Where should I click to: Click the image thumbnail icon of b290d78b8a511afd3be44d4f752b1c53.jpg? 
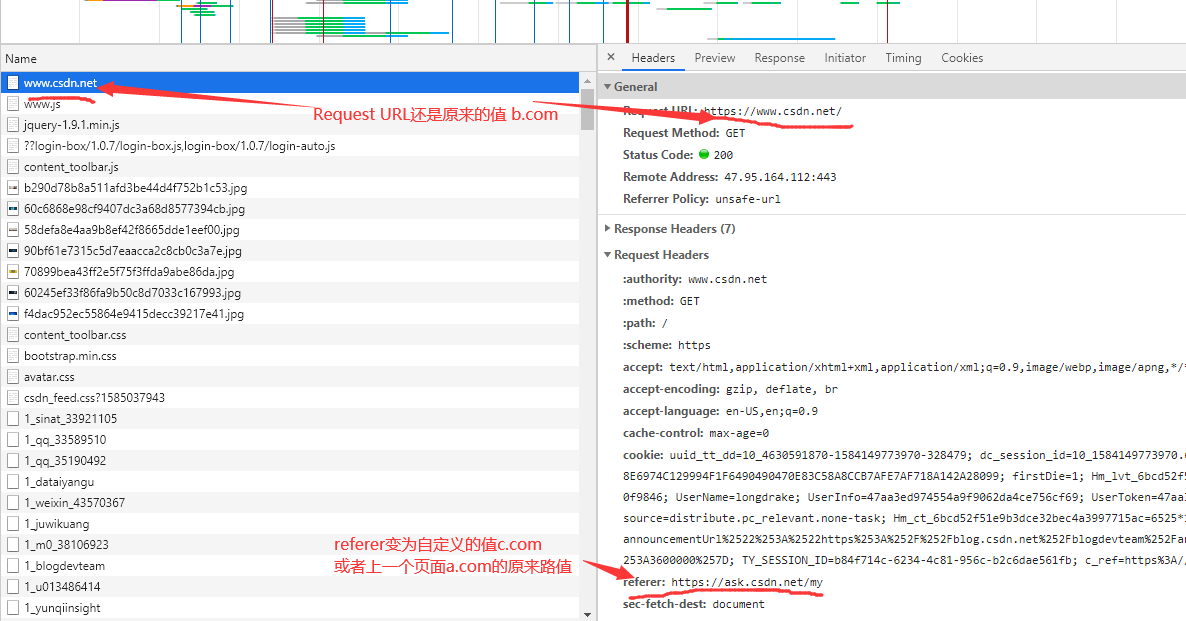click(13, 188)
